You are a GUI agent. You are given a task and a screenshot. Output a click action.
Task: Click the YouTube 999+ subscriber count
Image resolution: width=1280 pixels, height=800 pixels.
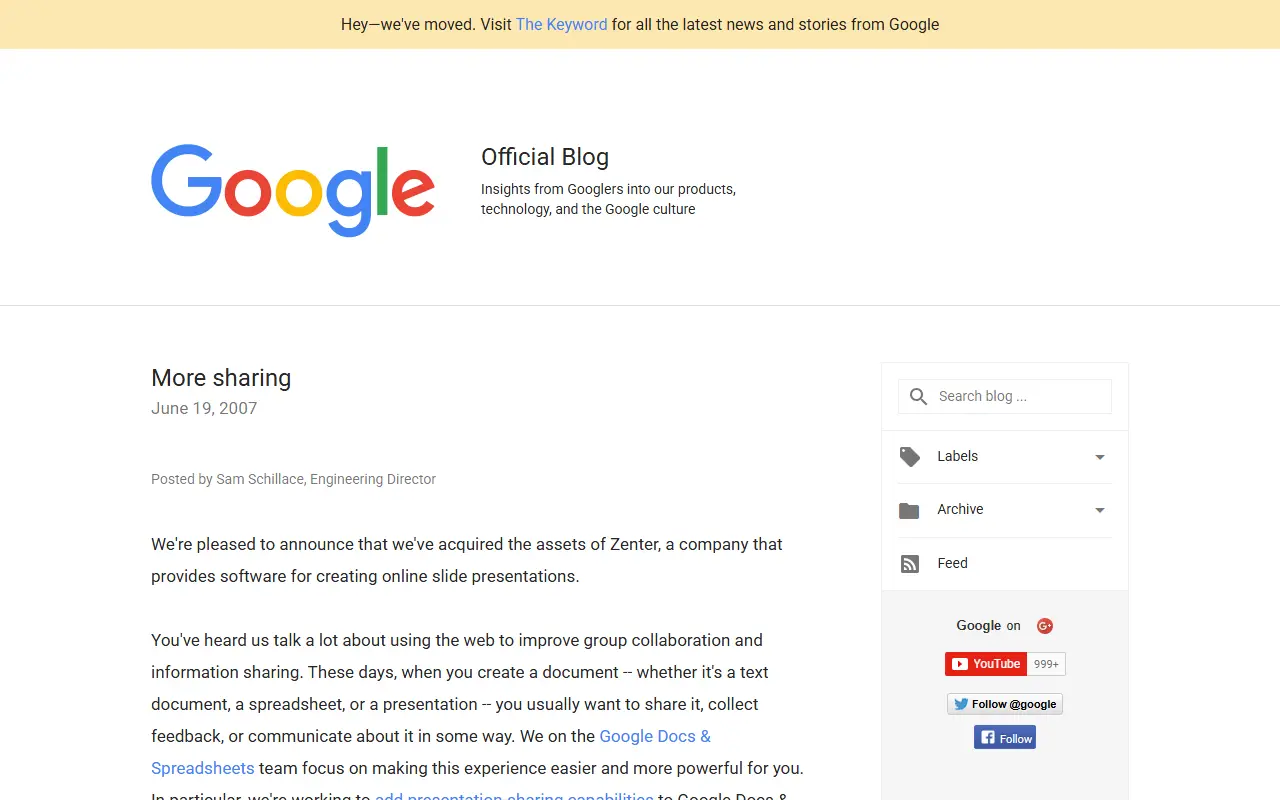pos(1046,664)
